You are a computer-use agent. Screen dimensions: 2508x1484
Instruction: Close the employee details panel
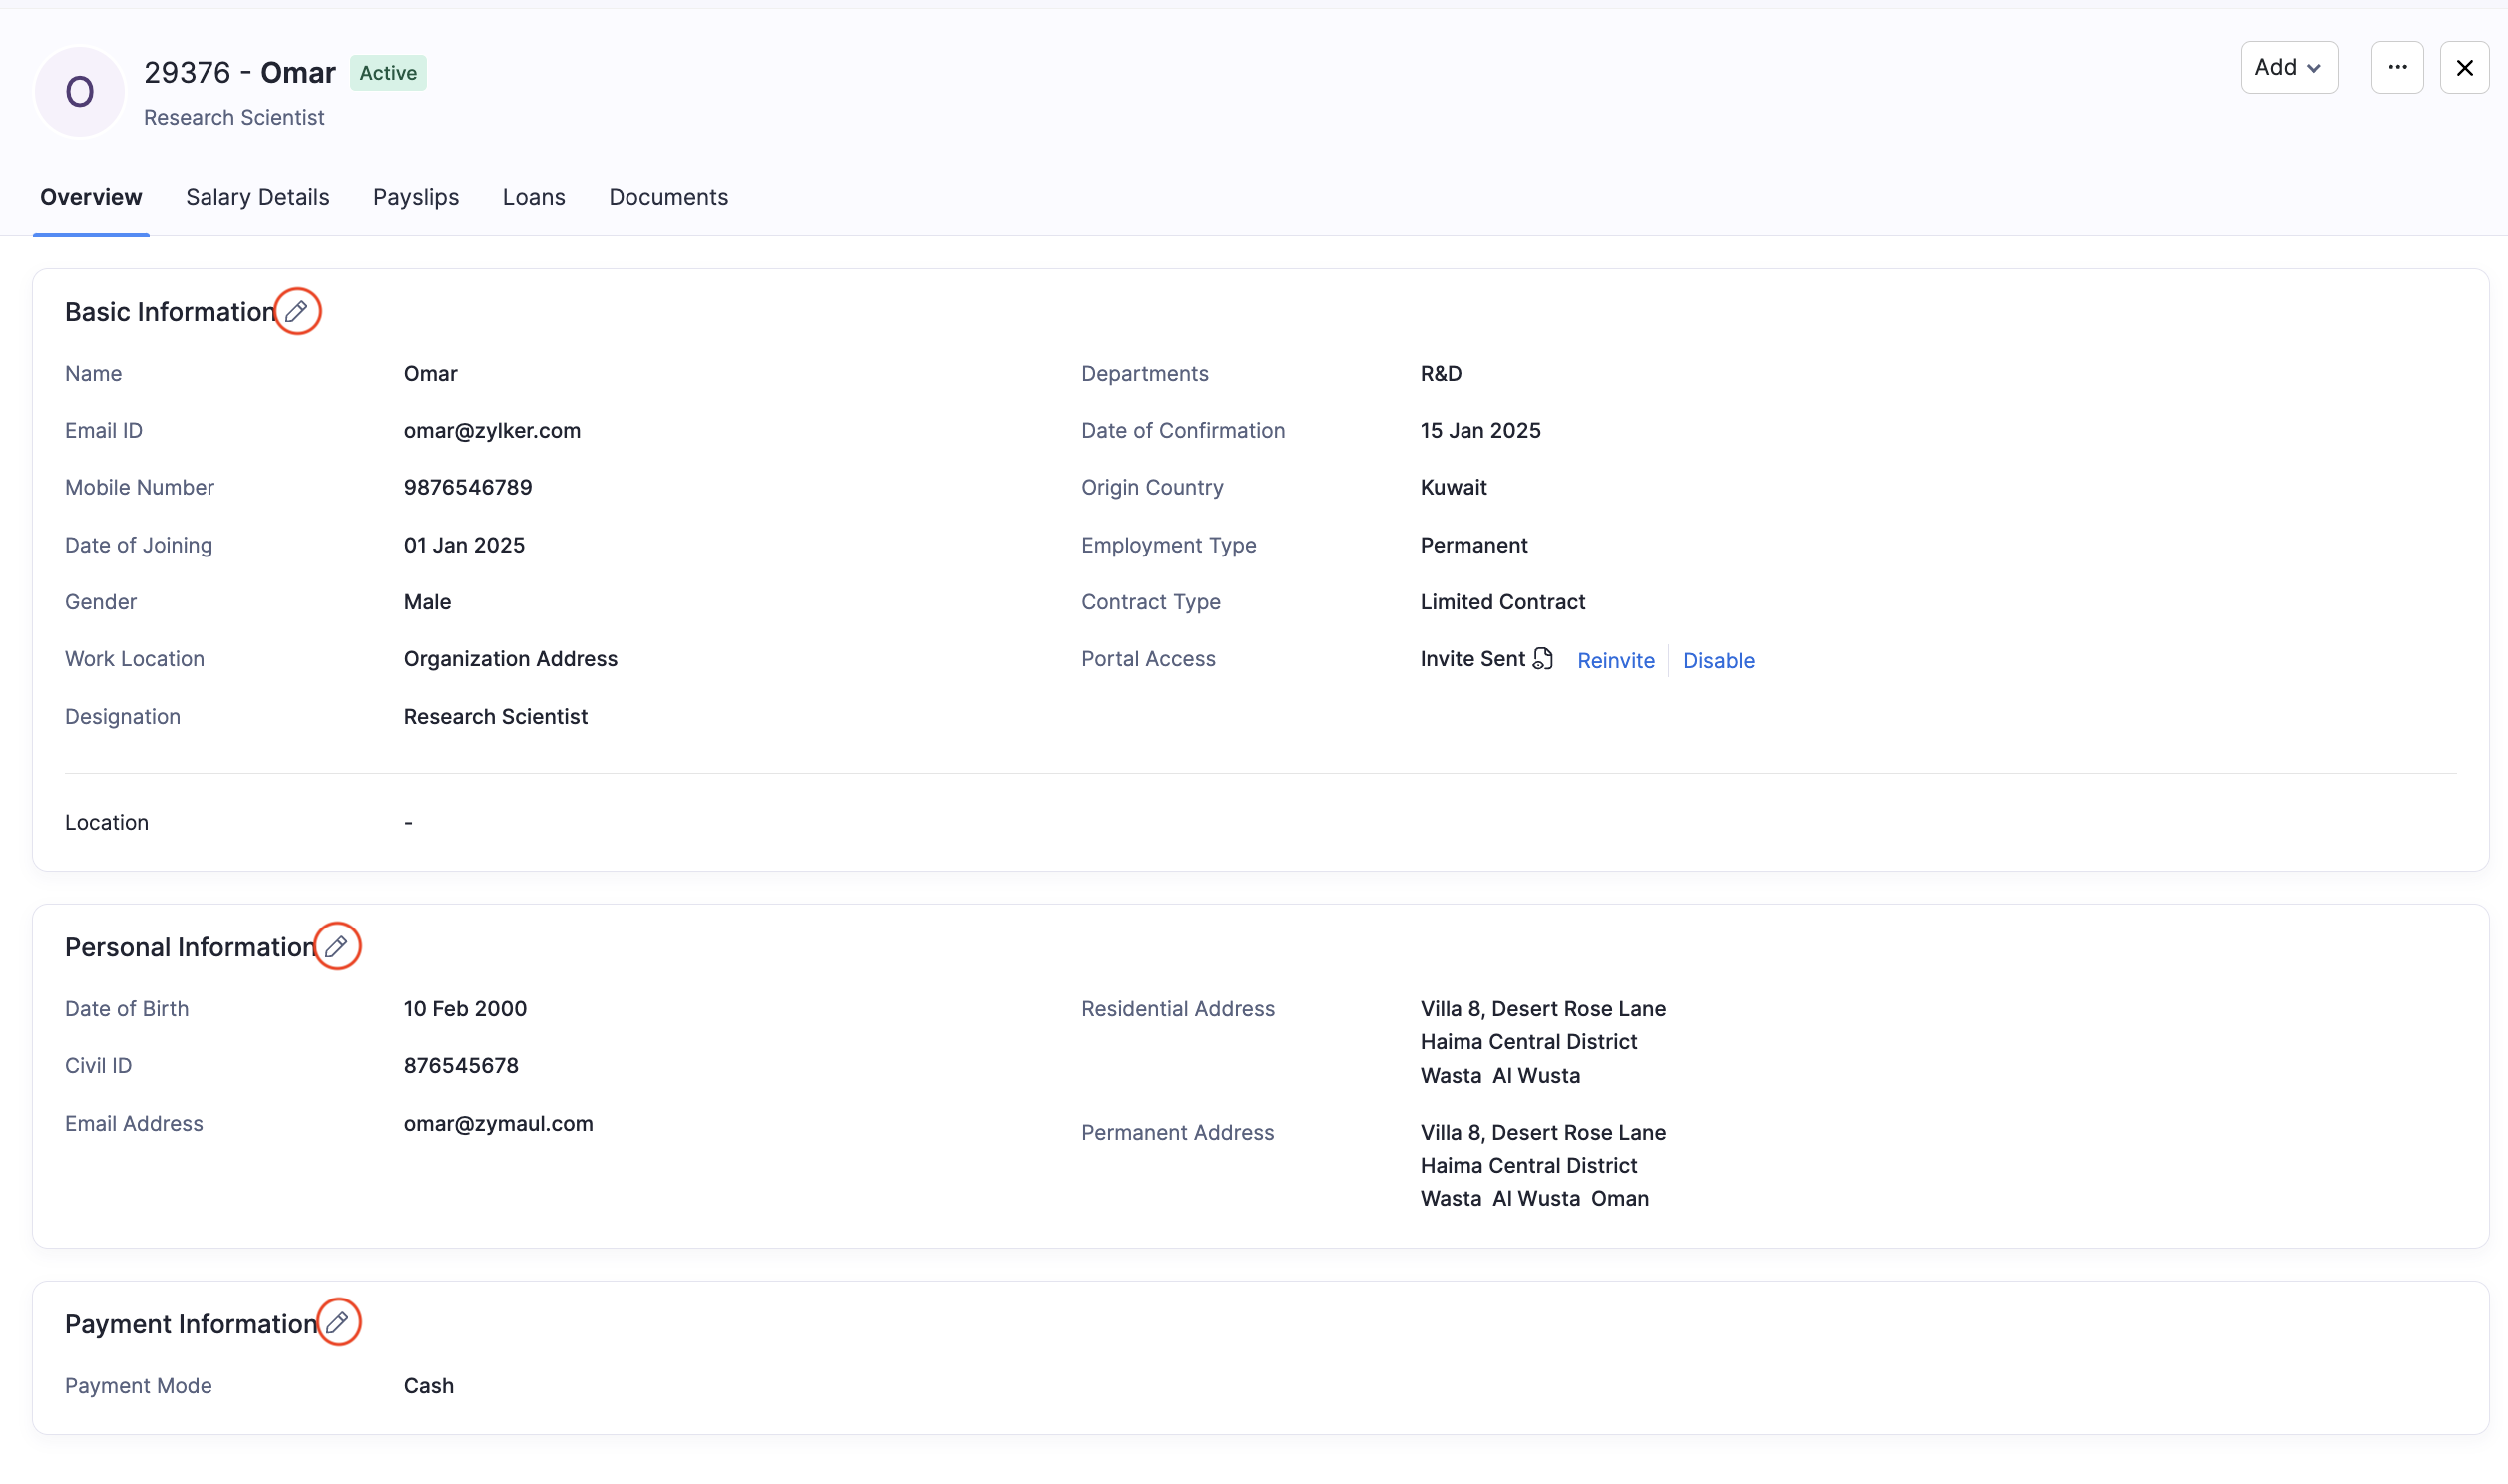point(2464,68)
